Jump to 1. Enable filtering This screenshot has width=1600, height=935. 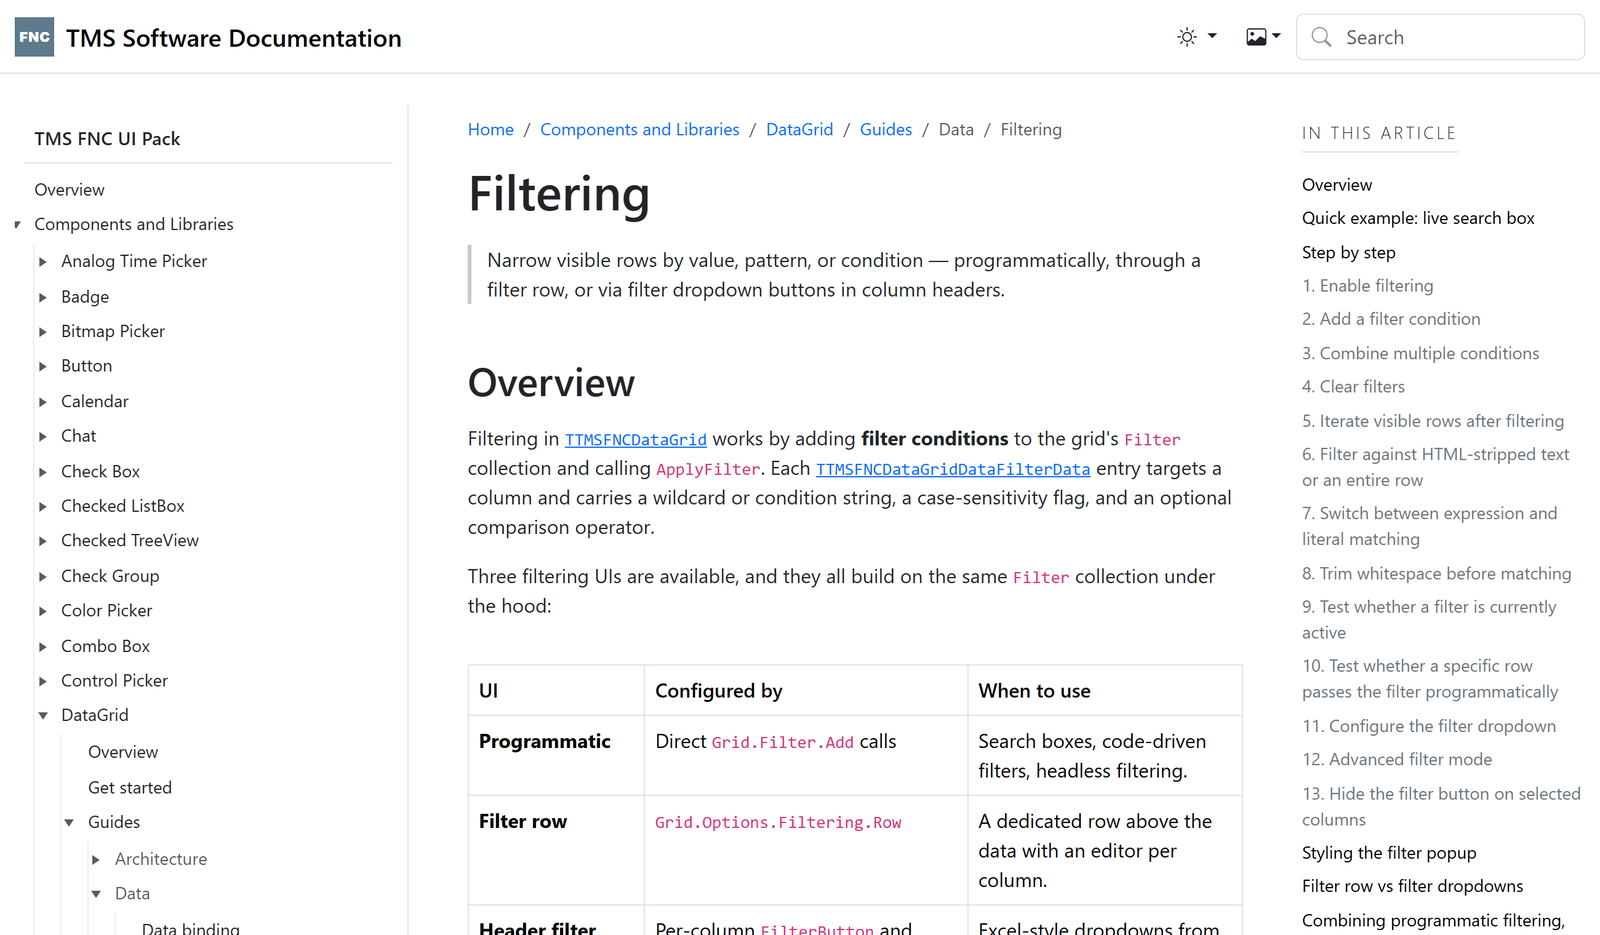[1367, 285]
